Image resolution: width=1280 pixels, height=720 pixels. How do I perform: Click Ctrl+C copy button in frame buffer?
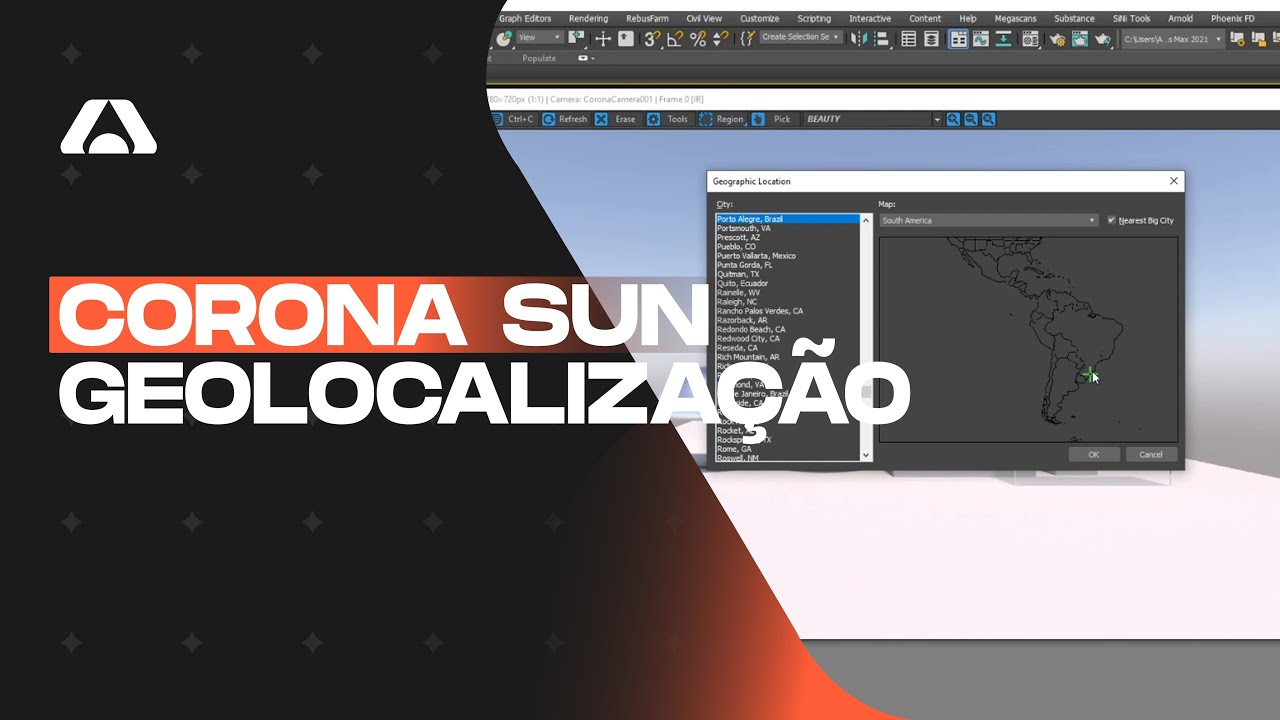(x=513, y=119)
